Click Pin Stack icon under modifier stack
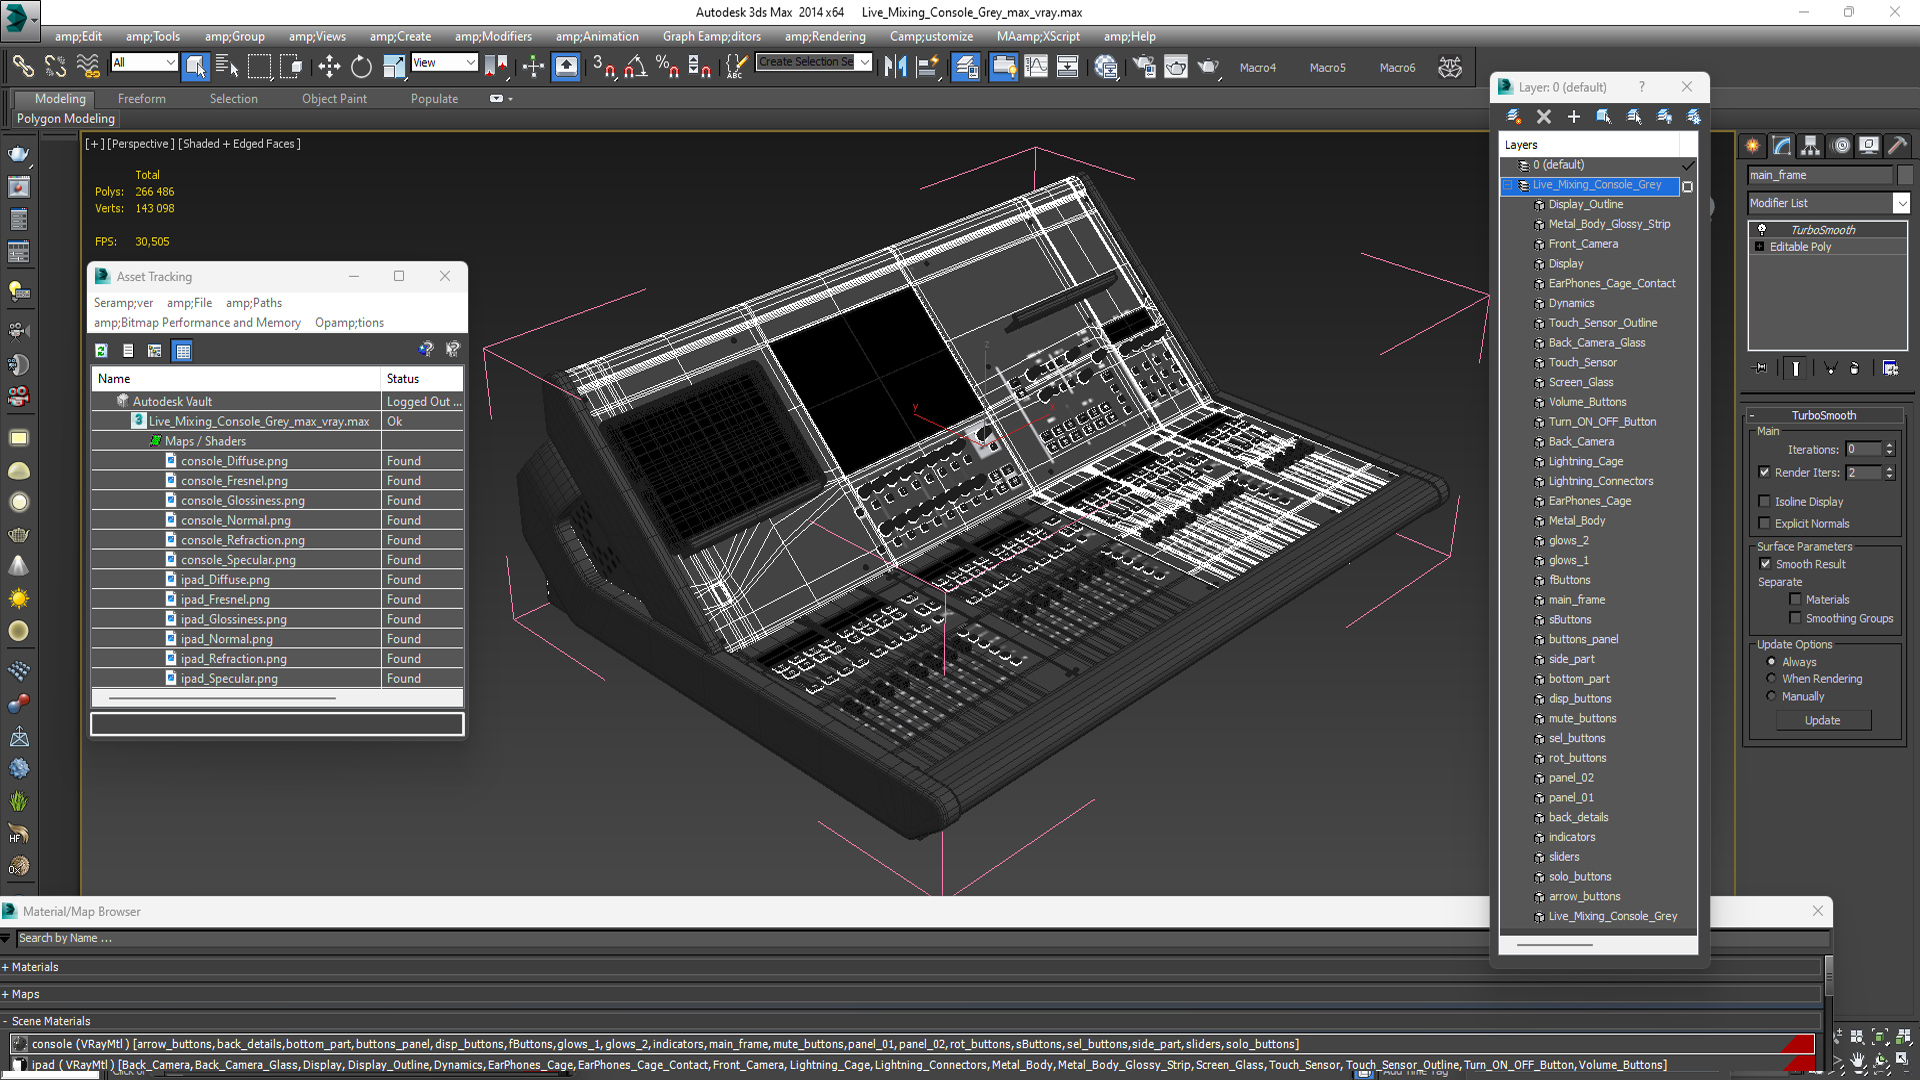The image size is (1920, 1080). [1761, 368]
